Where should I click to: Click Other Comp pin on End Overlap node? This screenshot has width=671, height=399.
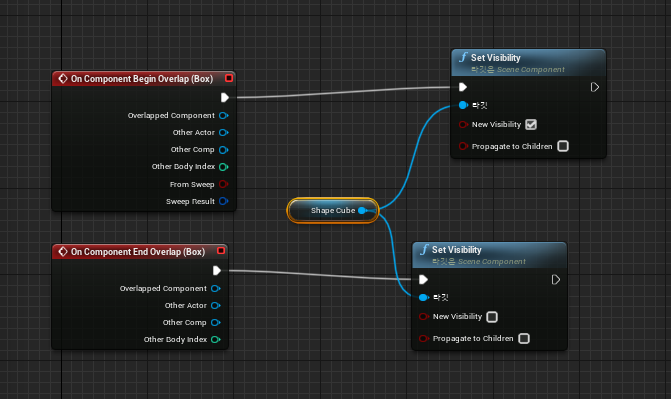pos(216,322)
